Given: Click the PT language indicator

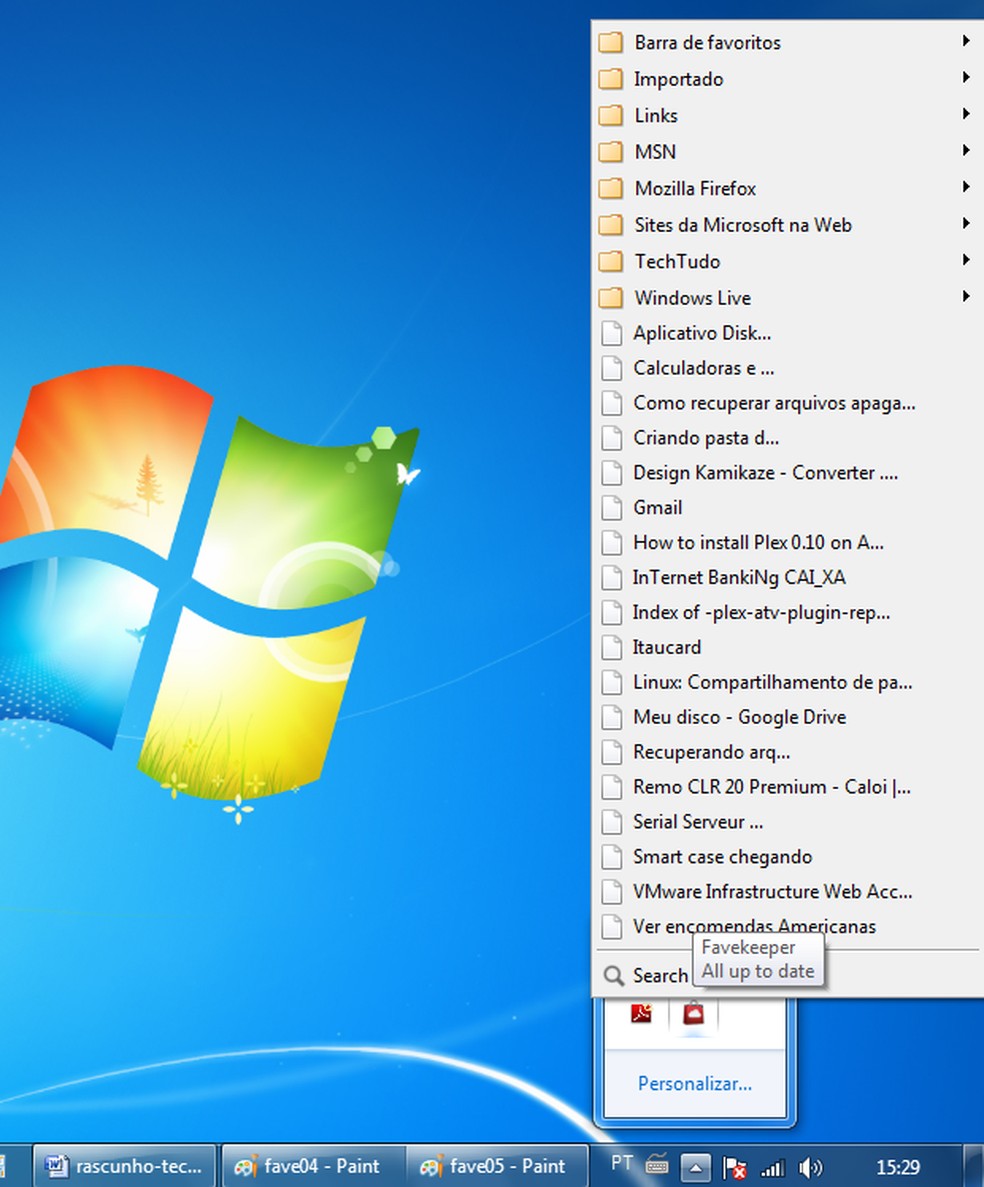Looking at the screenshot, I should (621, 1163).
